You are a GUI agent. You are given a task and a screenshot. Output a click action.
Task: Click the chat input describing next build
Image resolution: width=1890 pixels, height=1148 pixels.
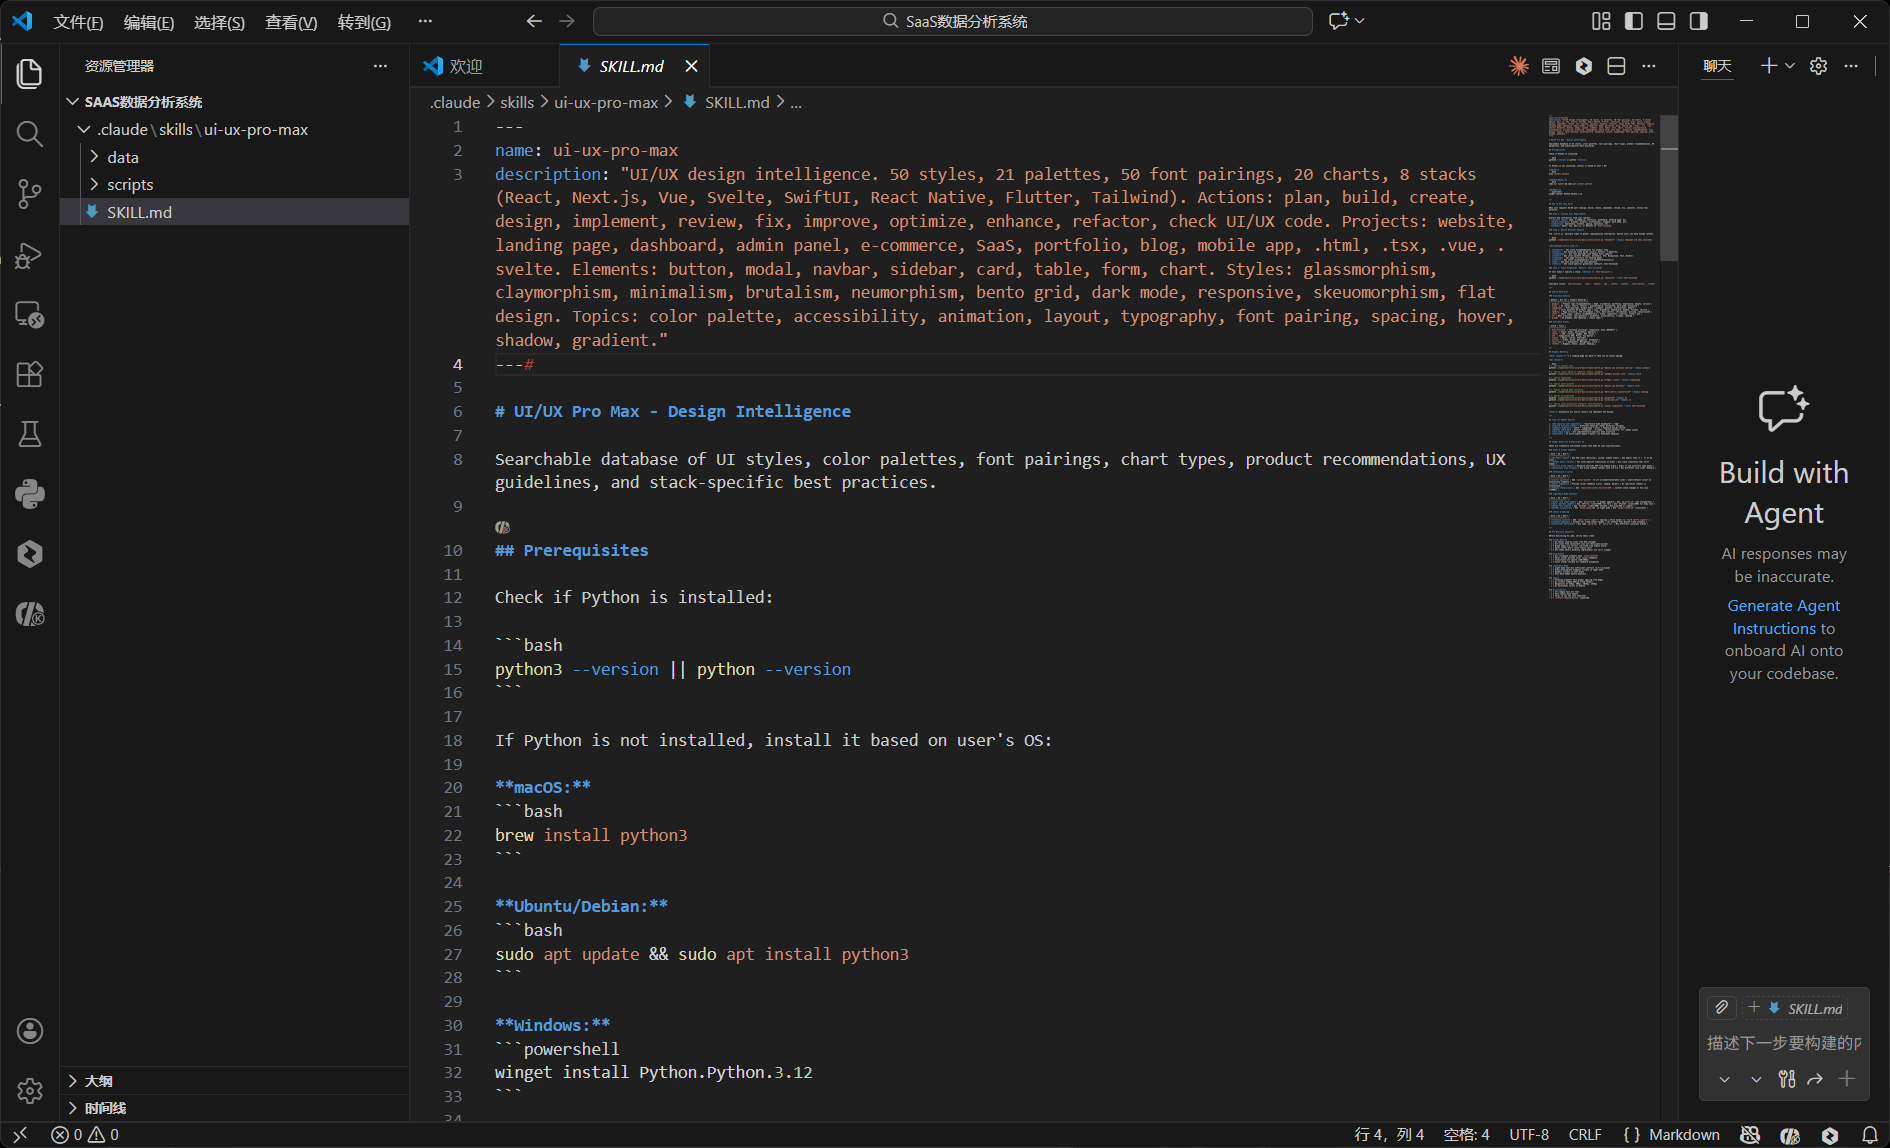pos(1783,1043)
